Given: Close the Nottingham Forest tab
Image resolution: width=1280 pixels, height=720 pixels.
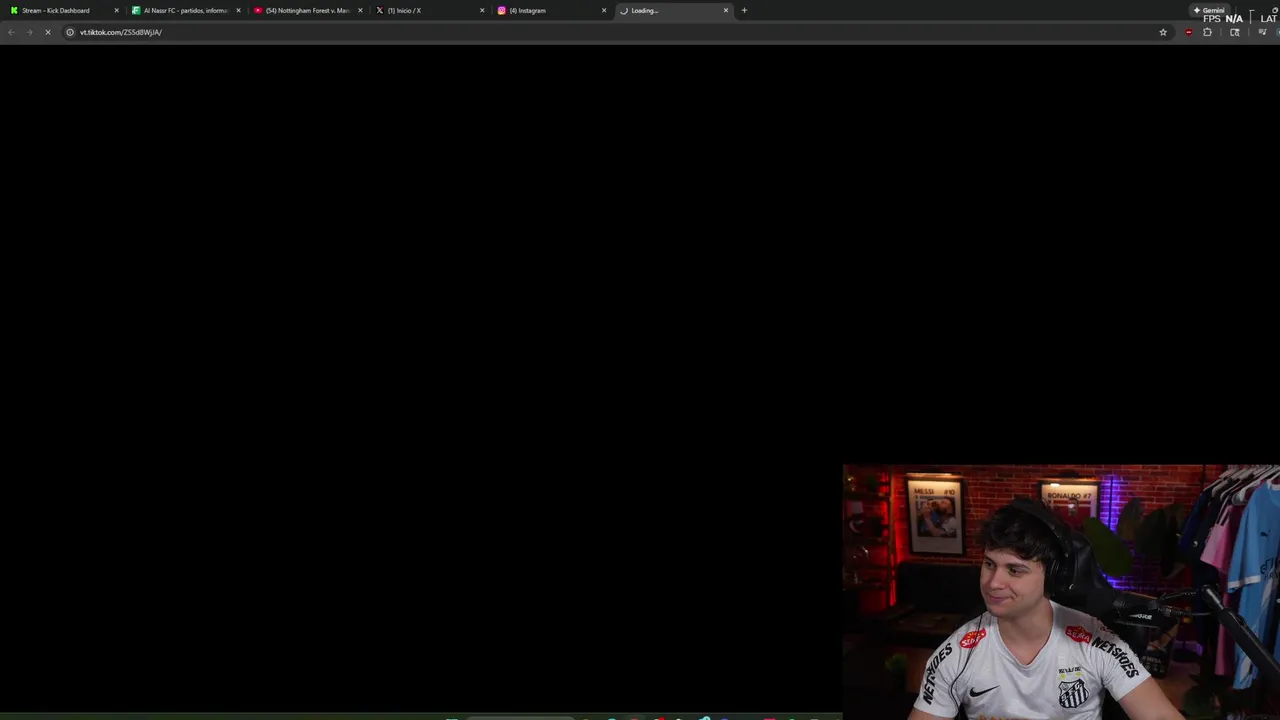Looking at the screenshot, I should click(x=360, y=10).
